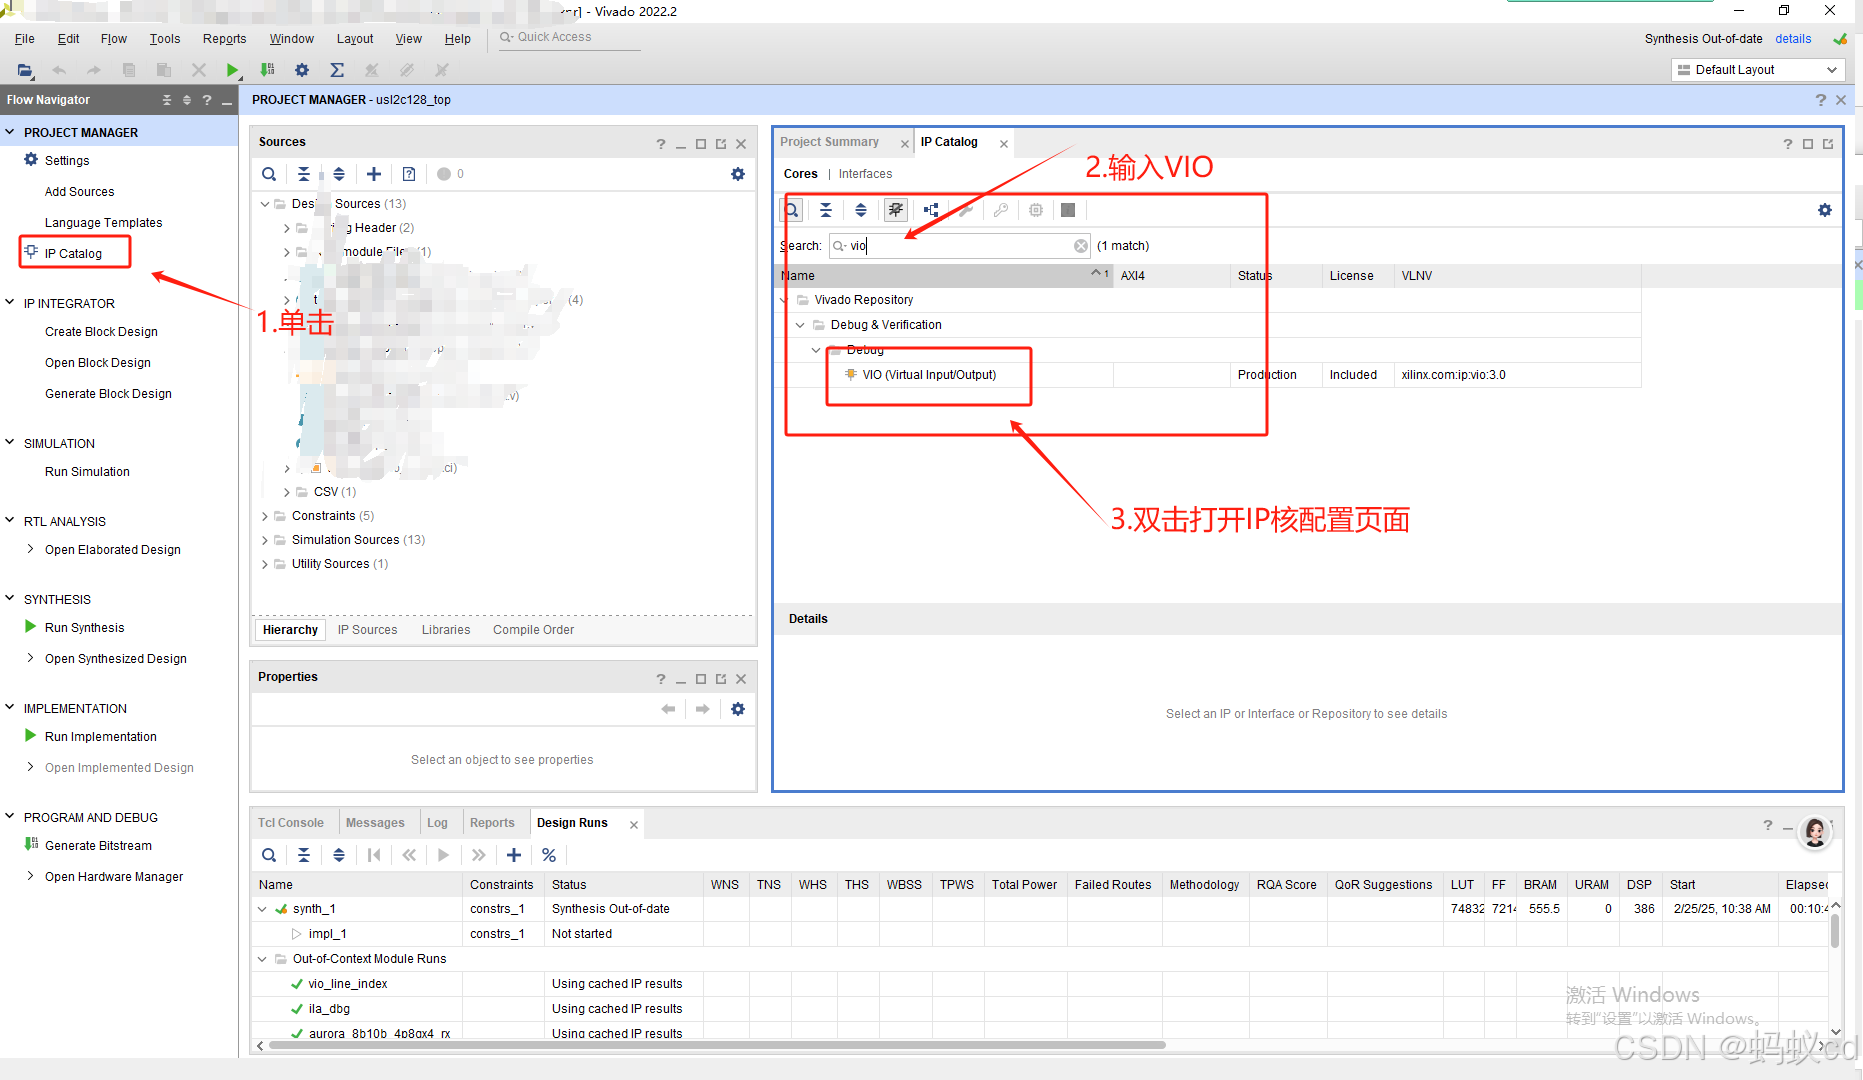The height and width of the screenshot is (1080, 1863).
Task: Click Open Hardware Manager
Action: [114, 877]
